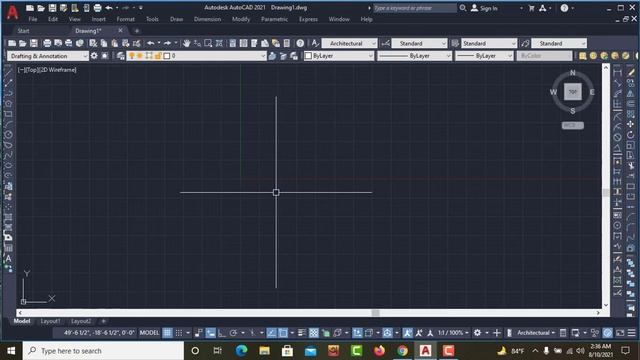Click the ByColor plot style field
Image resolution: width=640 pixels, height=360 pixels.
(544, 56)
